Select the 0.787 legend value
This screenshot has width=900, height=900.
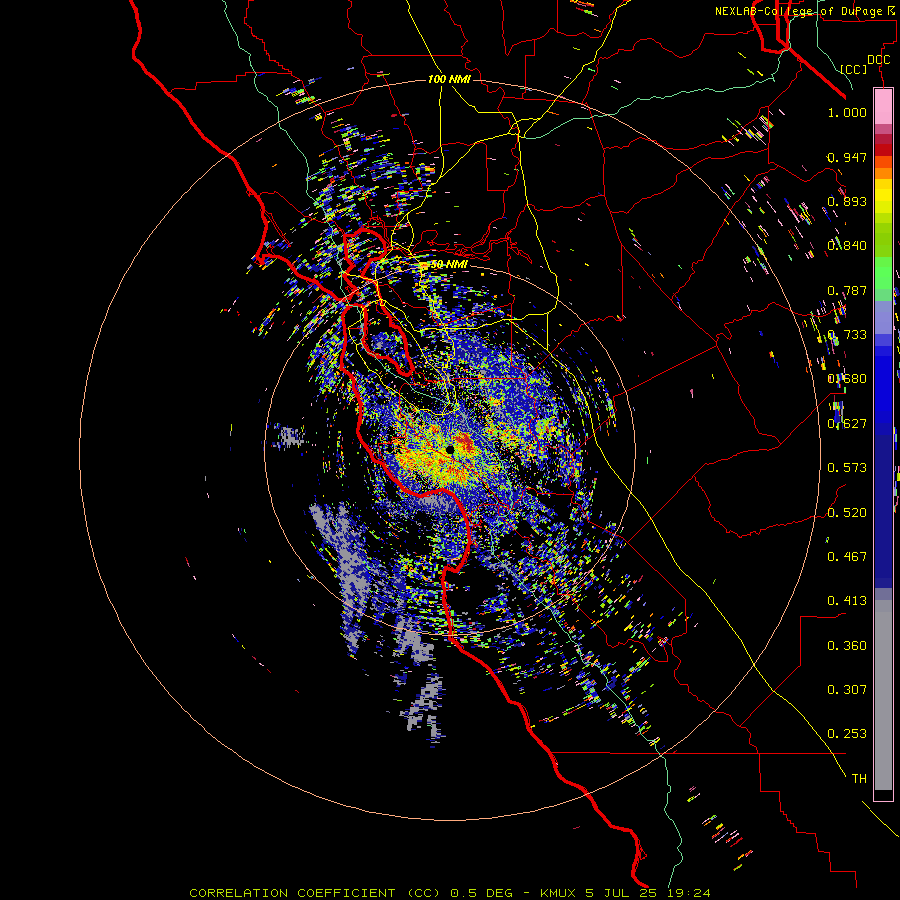[847, 290]
